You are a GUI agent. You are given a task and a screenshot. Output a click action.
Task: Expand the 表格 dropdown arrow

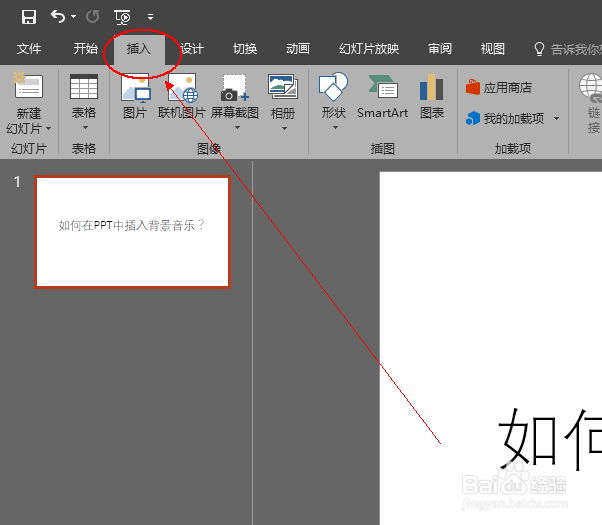pos(85,128)
